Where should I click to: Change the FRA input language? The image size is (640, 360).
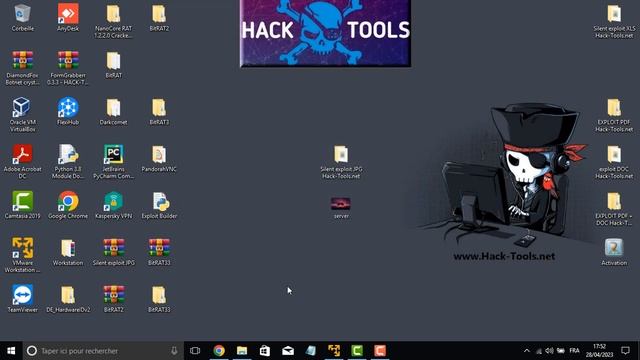pyautogui.click(x=574, y=351)
